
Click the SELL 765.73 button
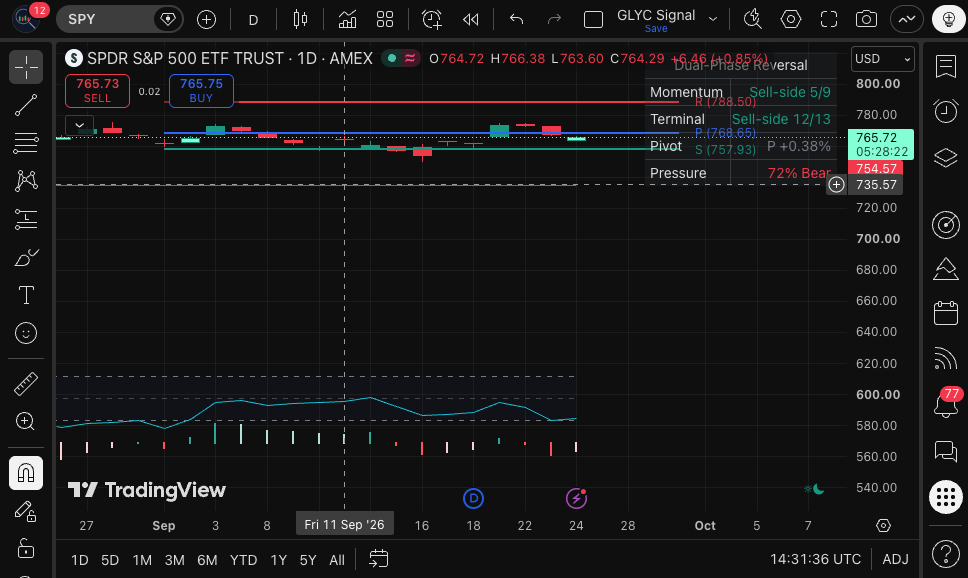[x=98, y=91]
